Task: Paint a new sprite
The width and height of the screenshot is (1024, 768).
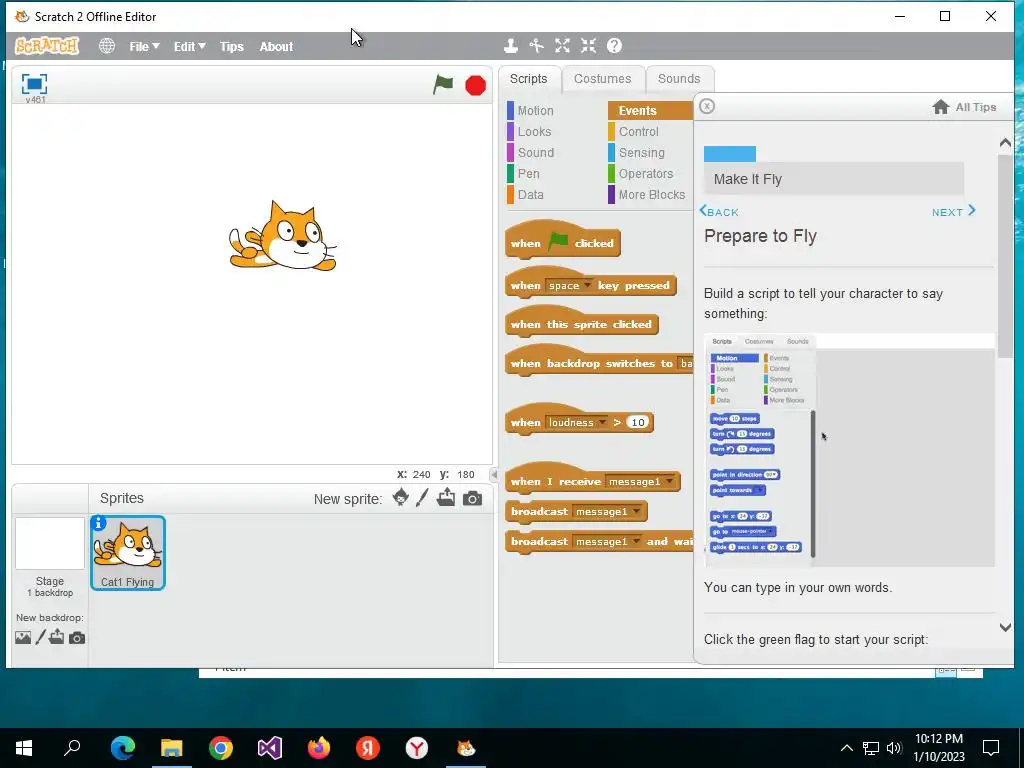Action: [x=422, y=498]
